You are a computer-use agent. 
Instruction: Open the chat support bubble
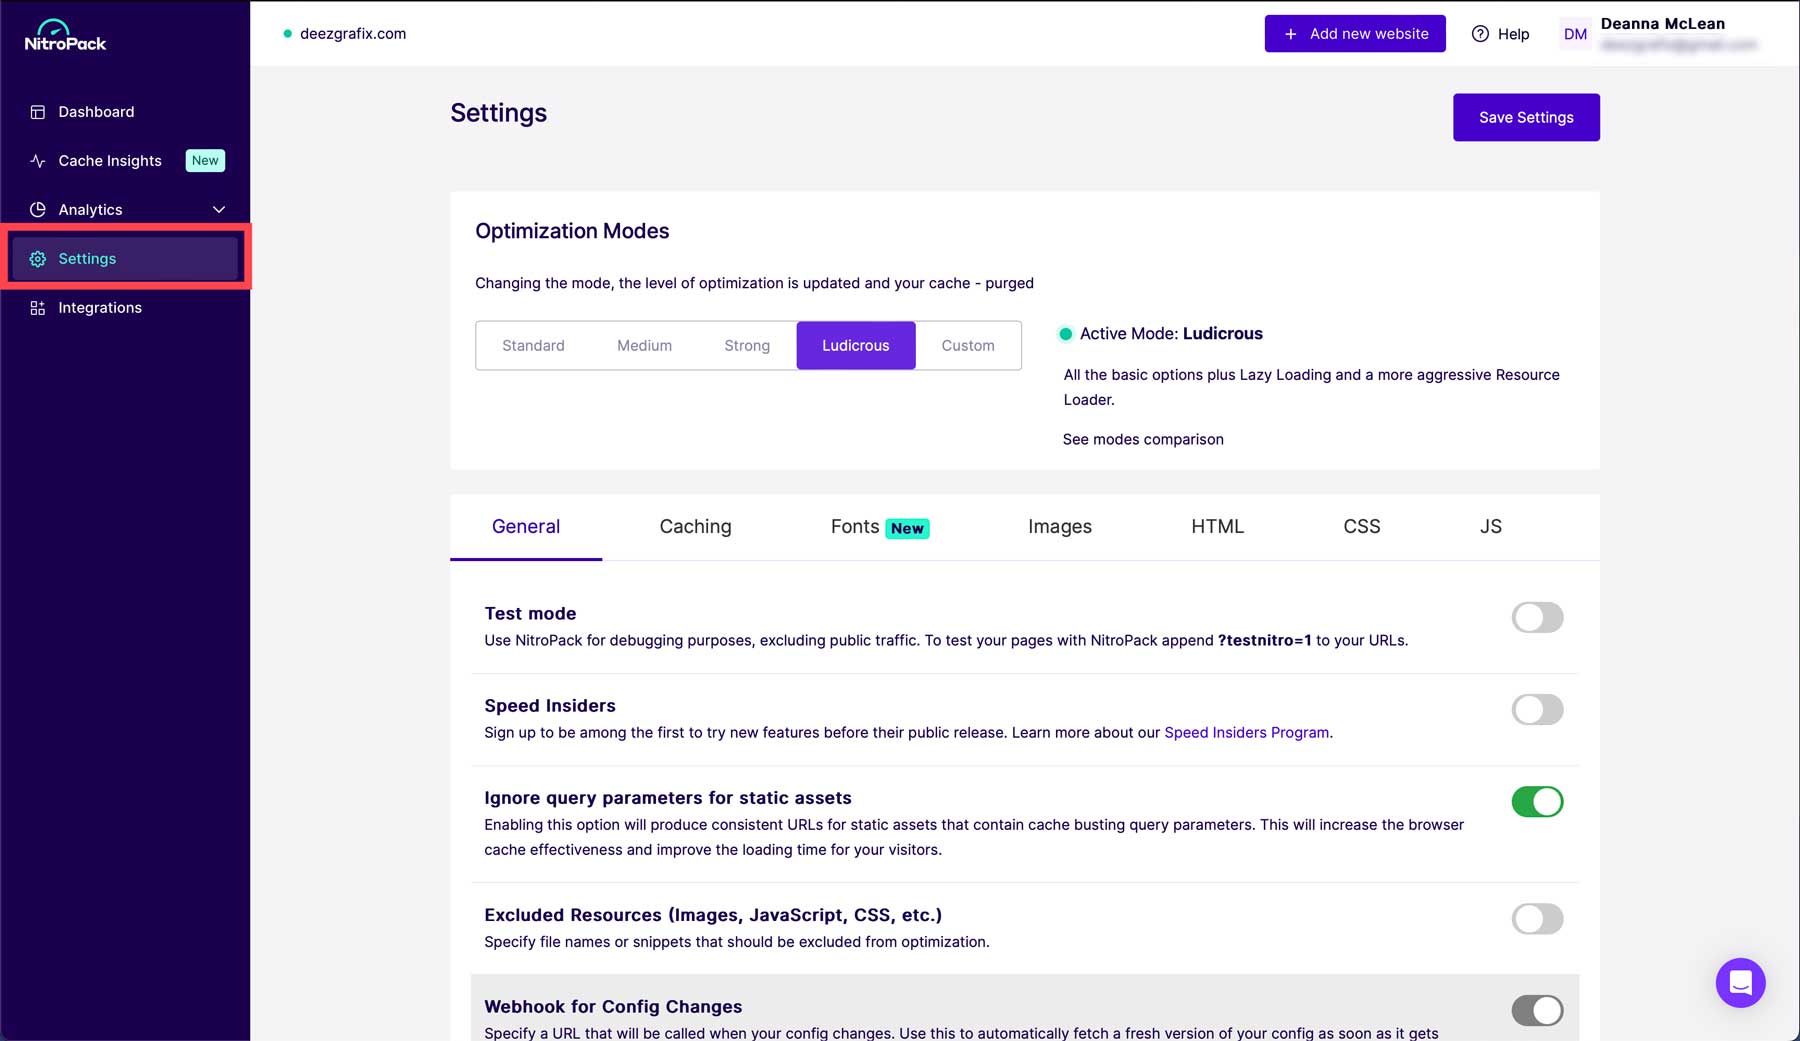click(1740, 983)
